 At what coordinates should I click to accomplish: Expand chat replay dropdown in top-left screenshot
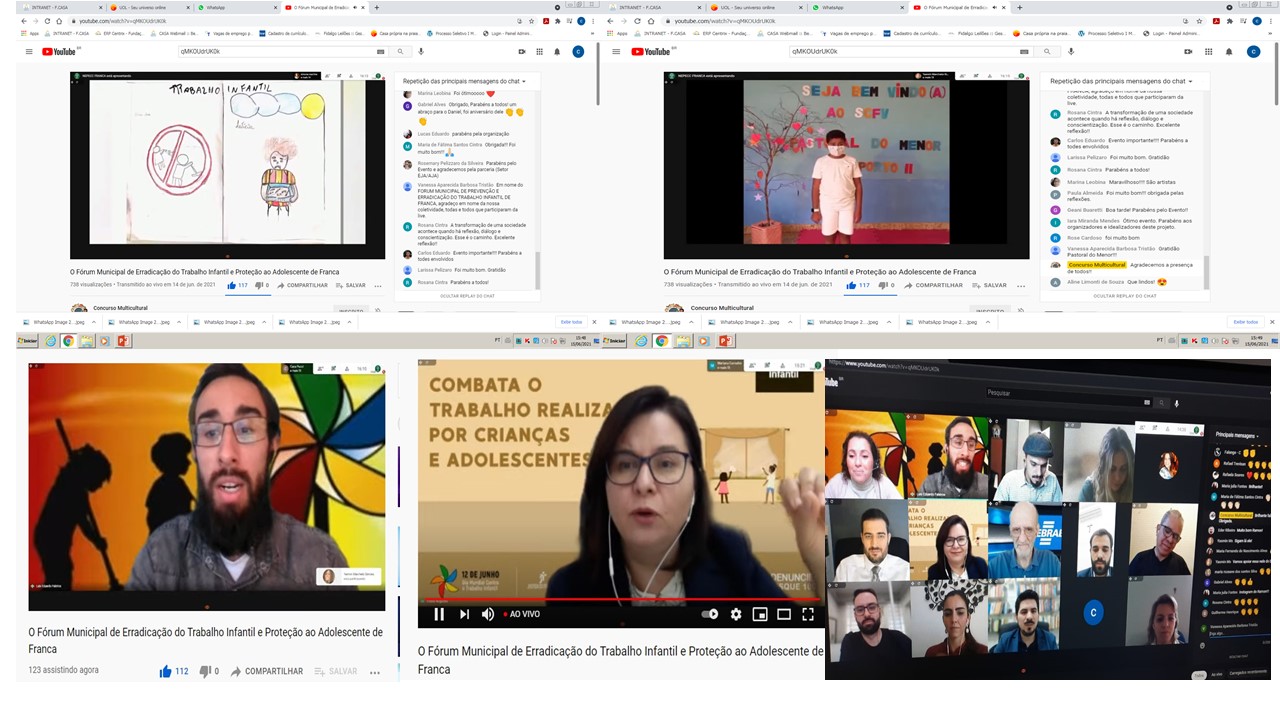[523, 81]
